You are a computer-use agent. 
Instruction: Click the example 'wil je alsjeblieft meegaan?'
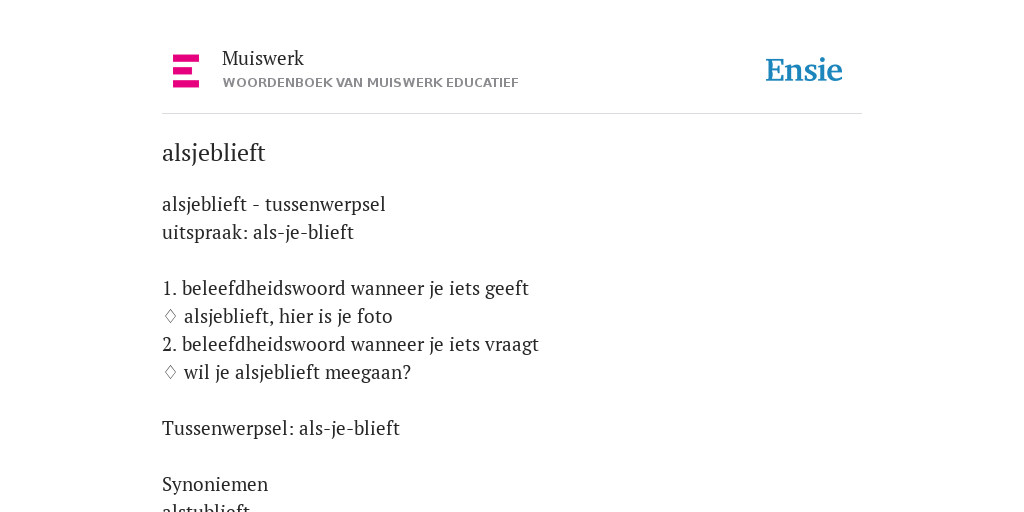pos(297,372)
